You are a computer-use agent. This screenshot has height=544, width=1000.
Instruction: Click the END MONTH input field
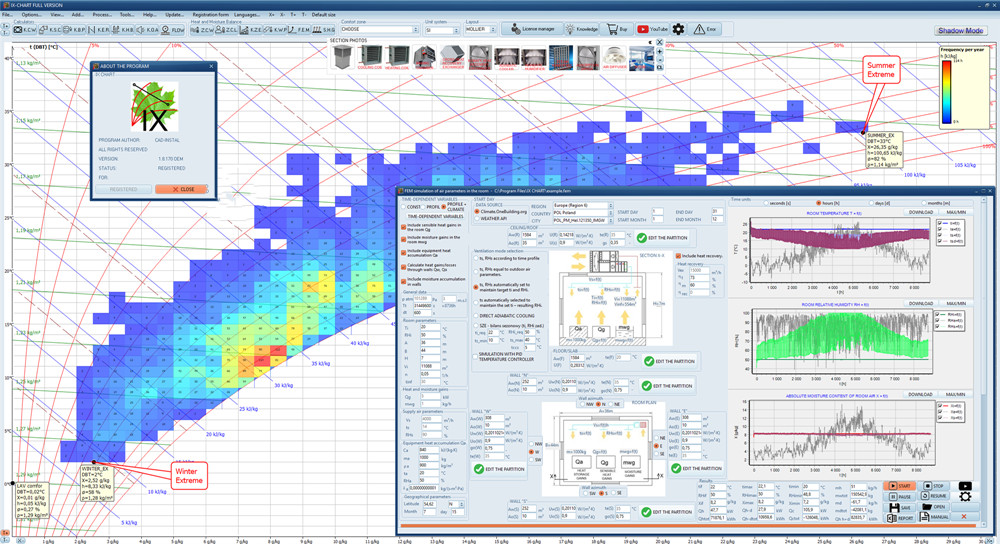click(717, 219)
